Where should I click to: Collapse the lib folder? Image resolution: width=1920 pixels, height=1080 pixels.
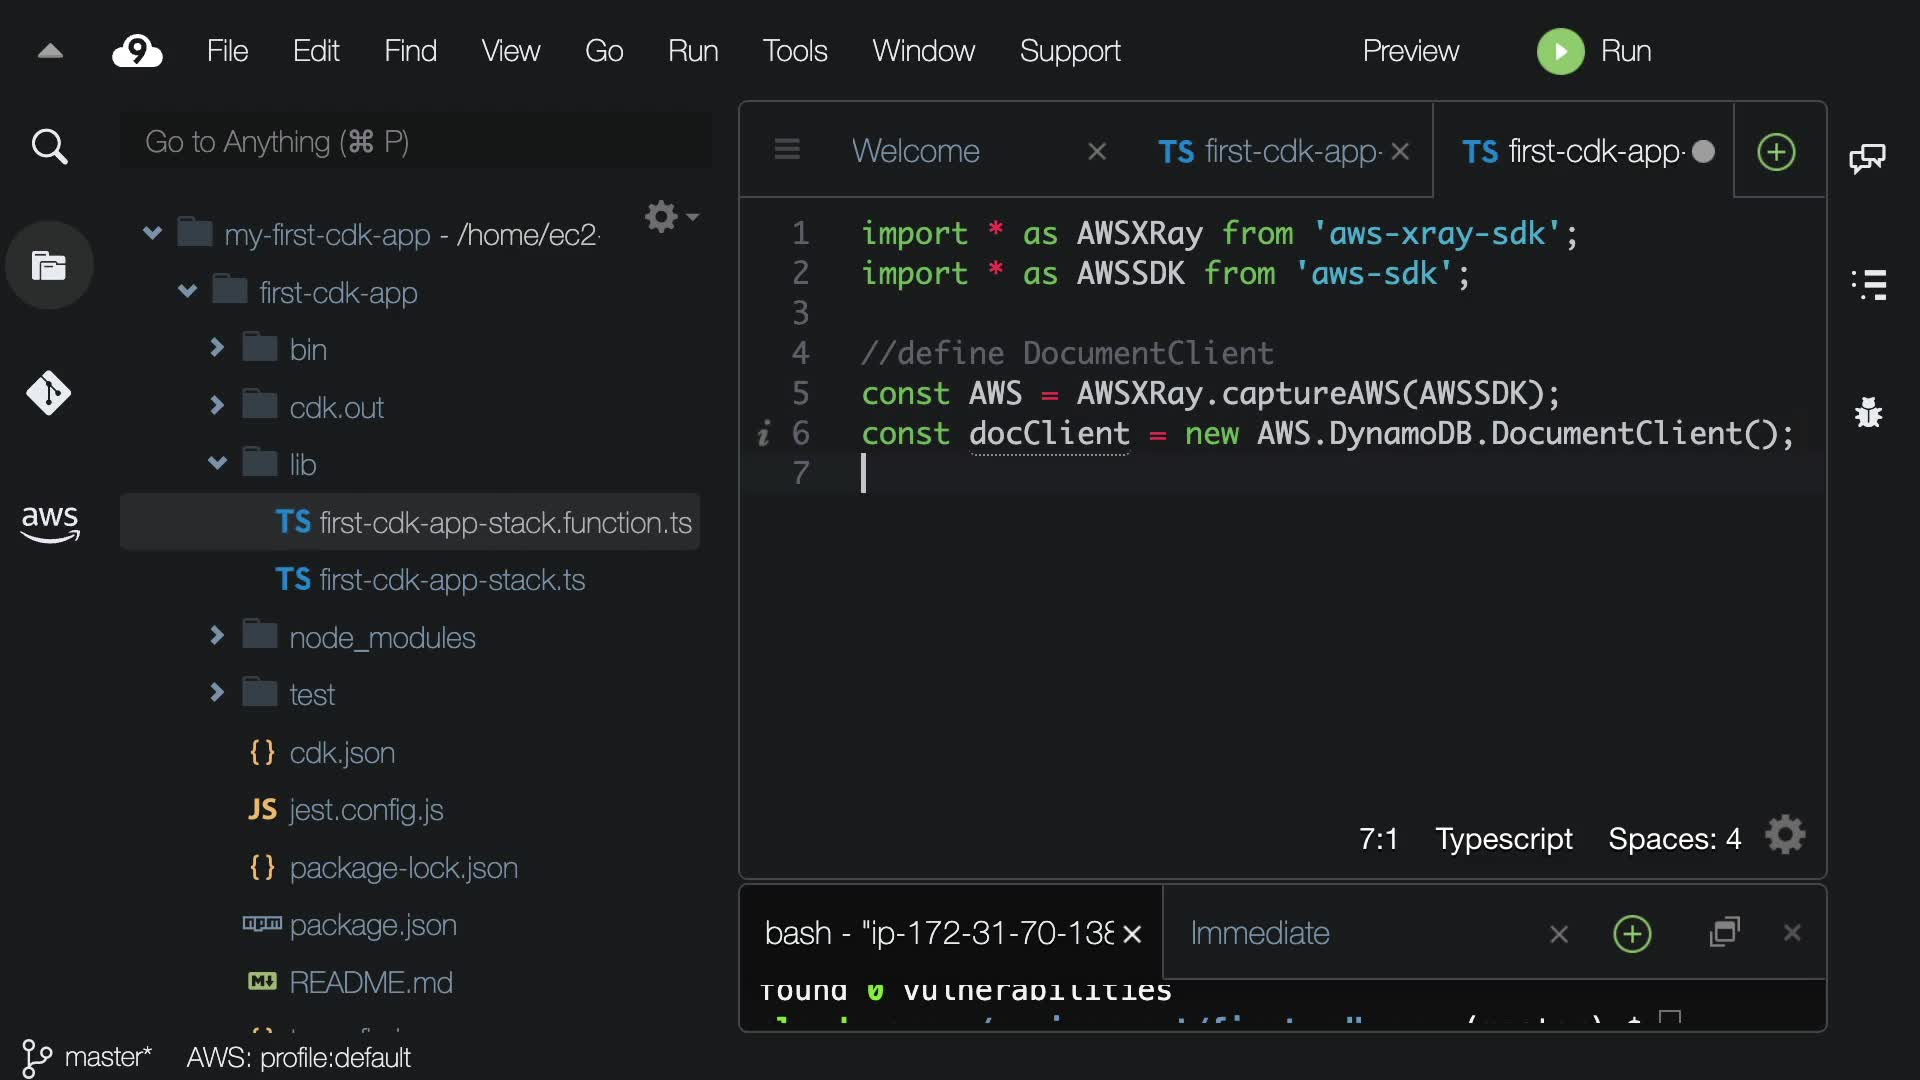pyautogui.click(x=217, y=463)
